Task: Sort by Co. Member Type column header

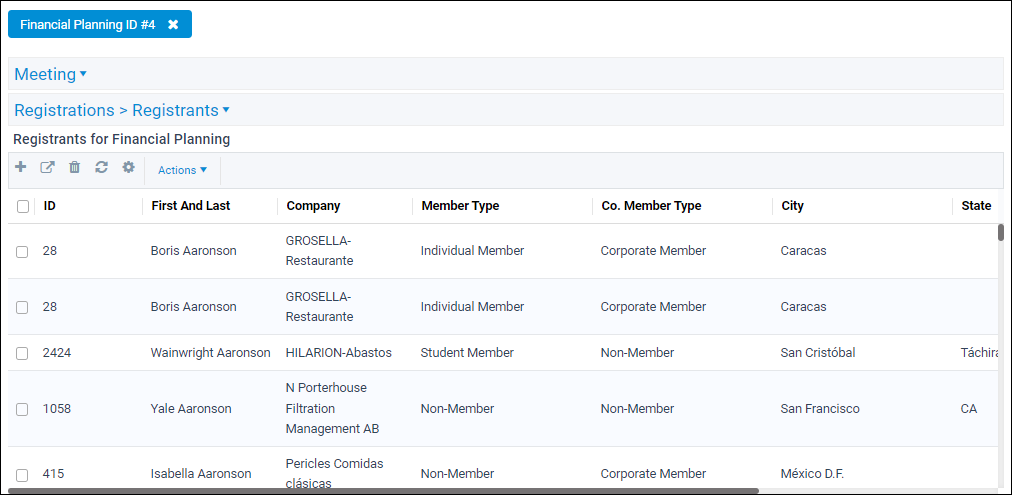Action: [651, 206]
